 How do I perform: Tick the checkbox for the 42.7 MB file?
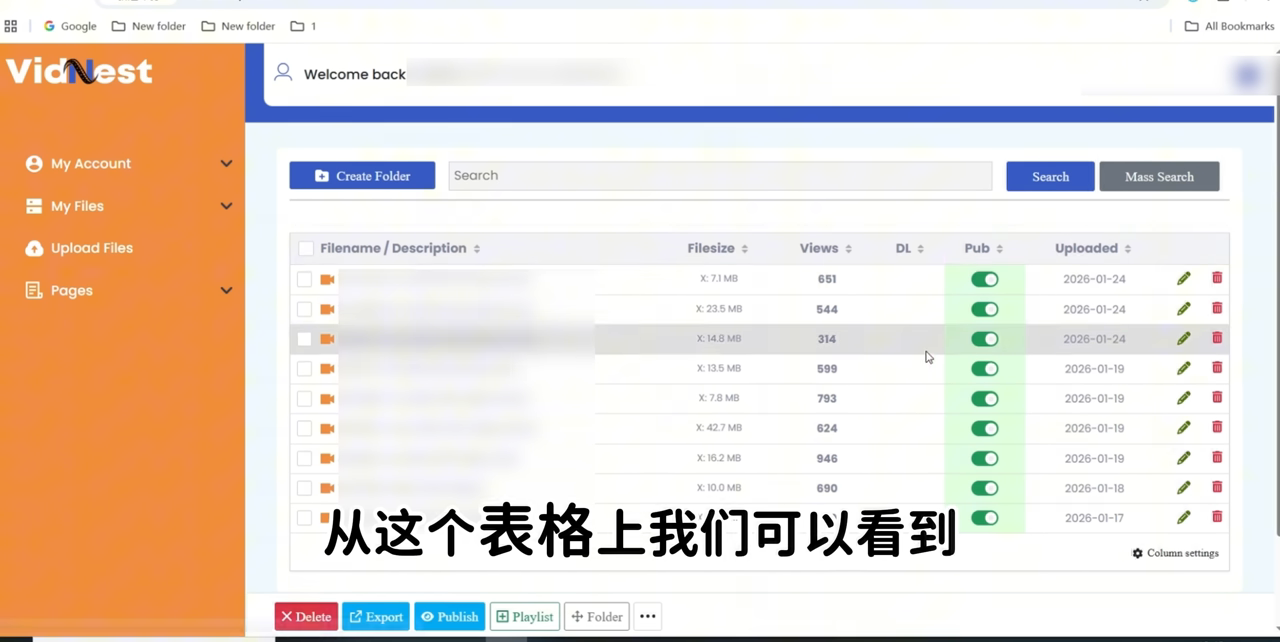pos(304,428)
